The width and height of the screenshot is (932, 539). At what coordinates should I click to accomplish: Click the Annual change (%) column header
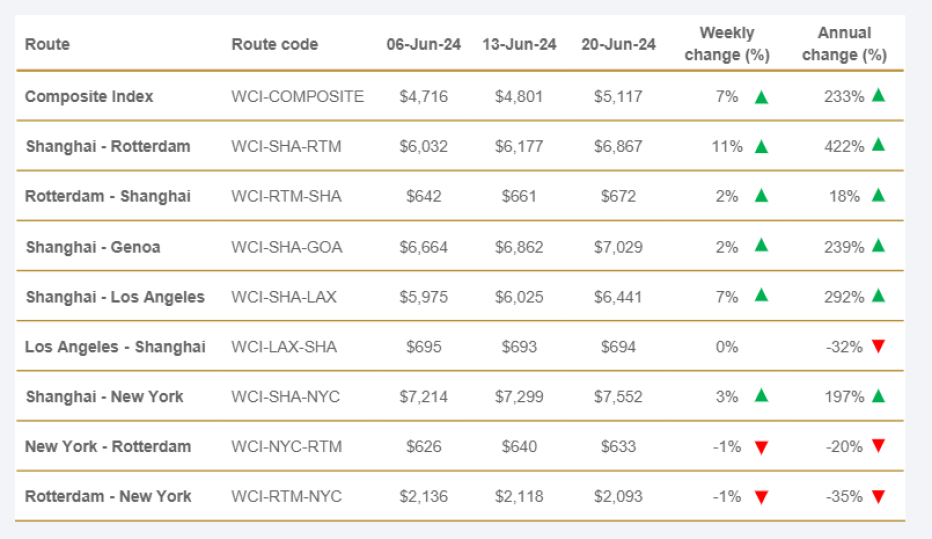pos(844,44)
